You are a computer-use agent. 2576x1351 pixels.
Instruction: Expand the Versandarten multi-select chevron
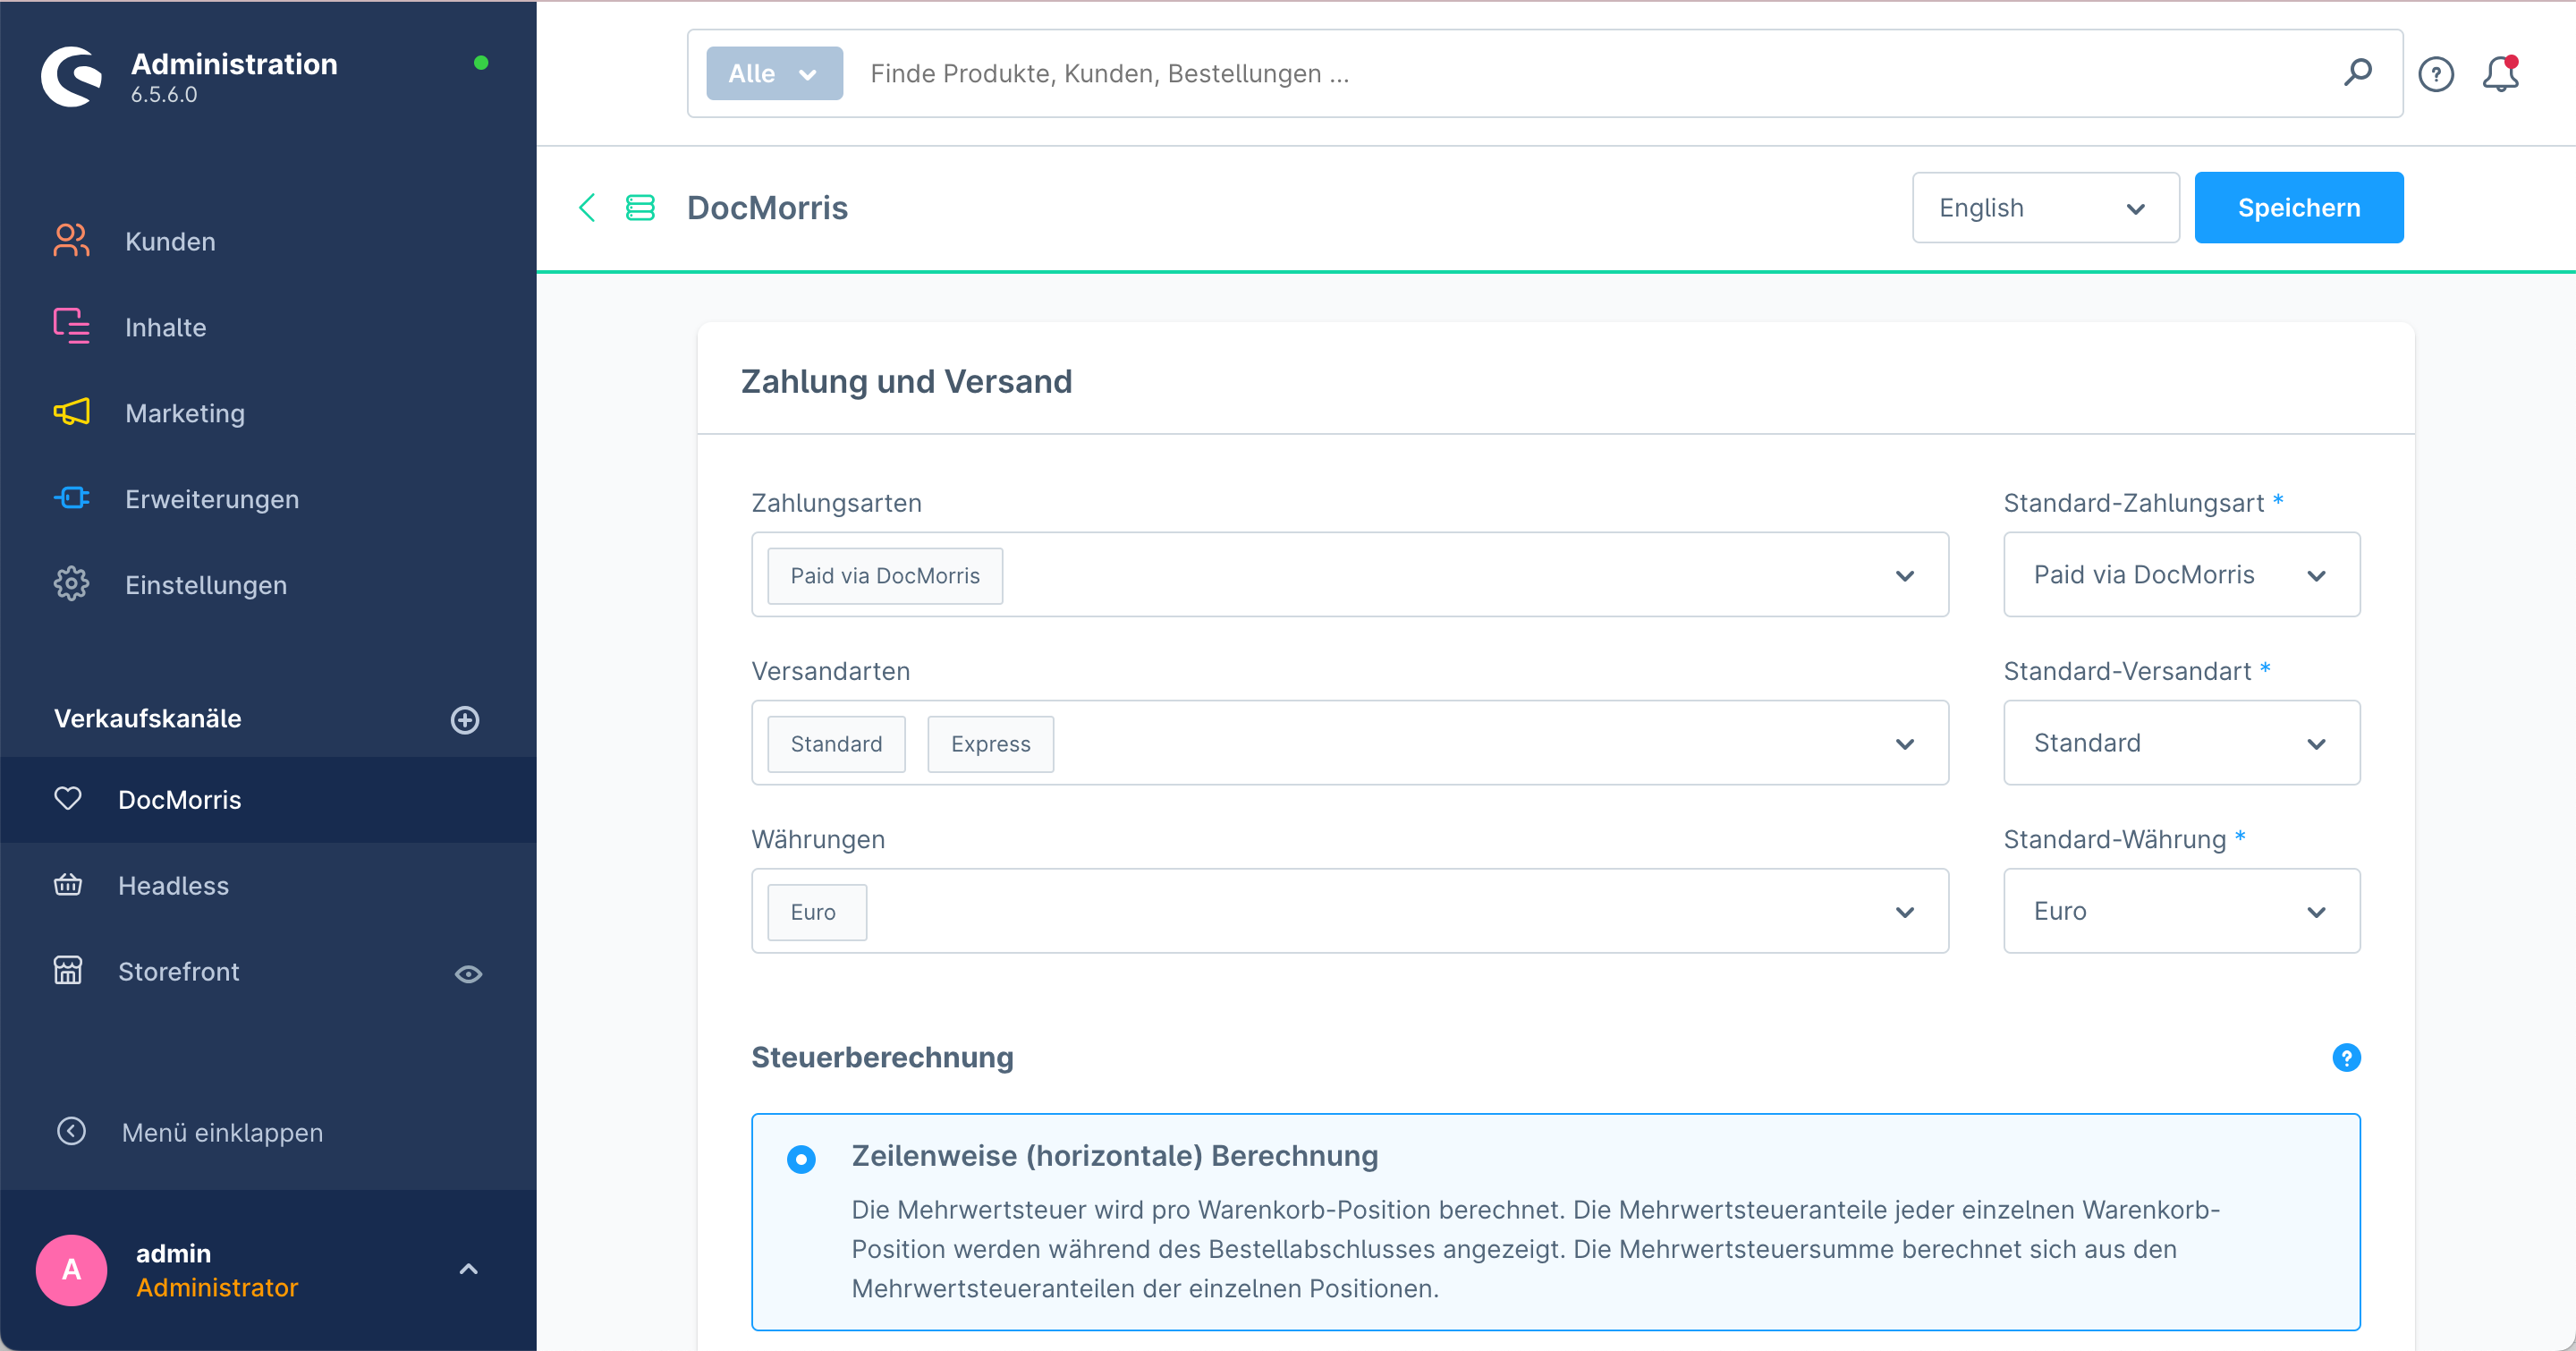1905,744
